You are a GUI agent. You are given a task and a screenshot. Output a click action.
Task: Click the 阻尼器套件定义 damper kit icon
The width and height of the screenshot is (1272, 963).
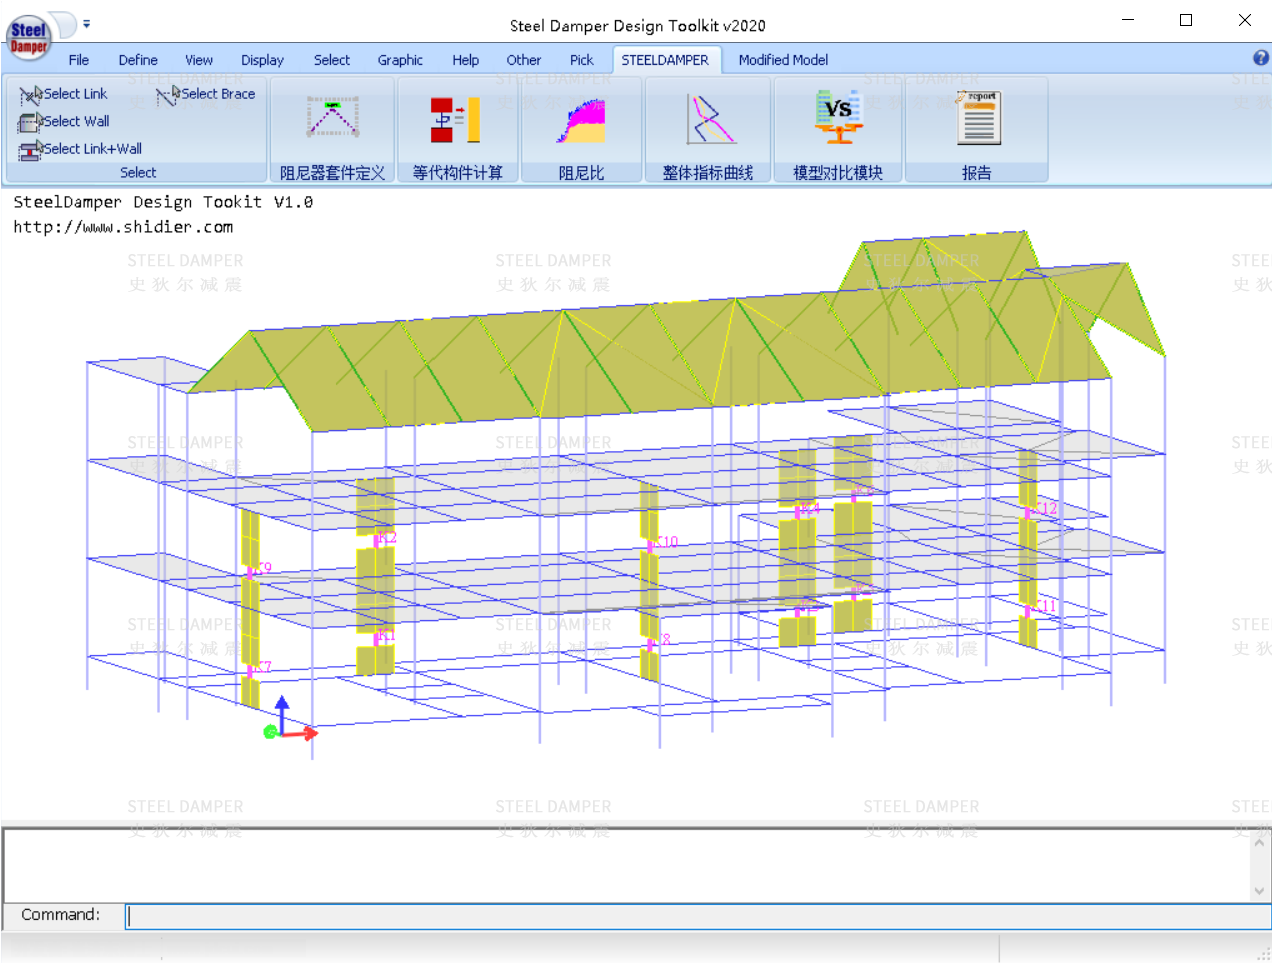point(332,118)
